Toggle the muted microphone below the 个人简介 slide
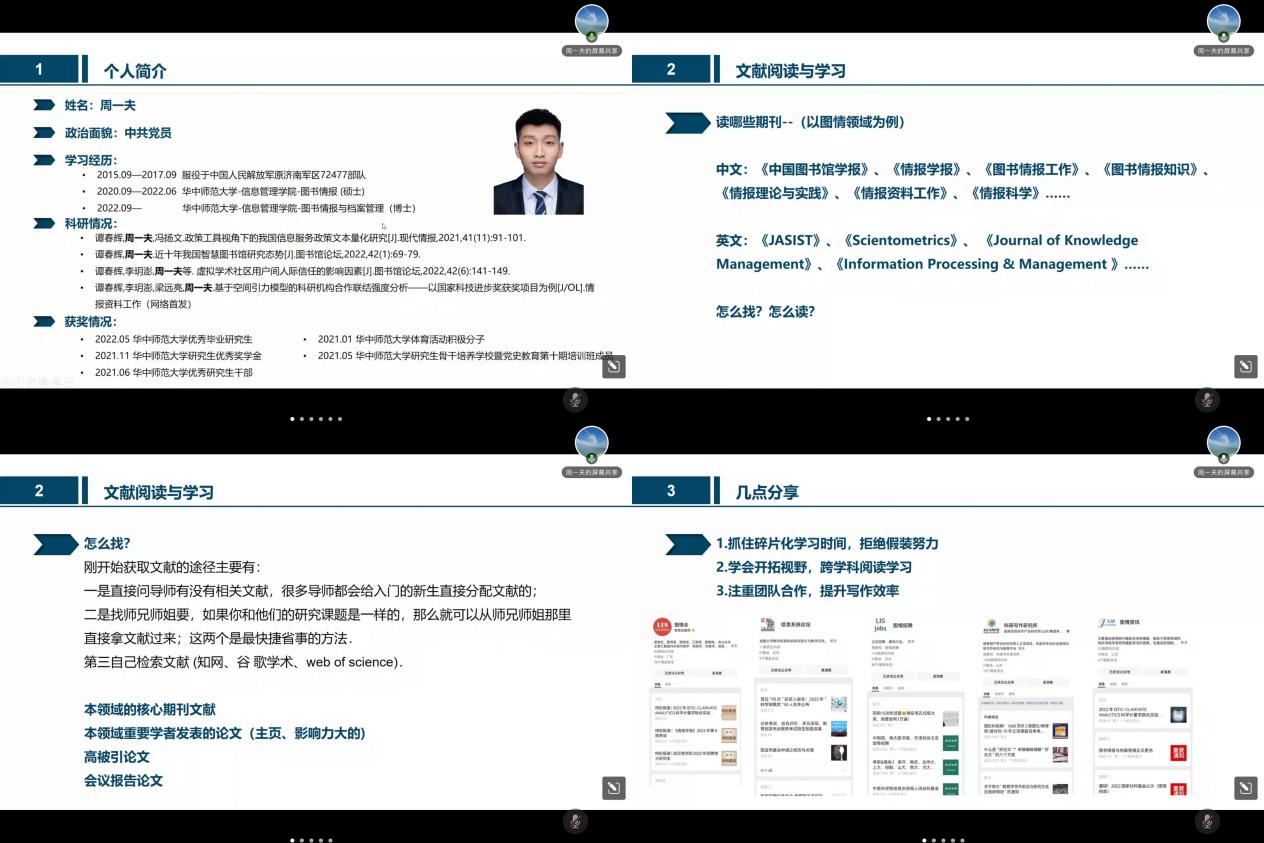The width and height of the screenshot is (1264, 843). pos(574,400)
